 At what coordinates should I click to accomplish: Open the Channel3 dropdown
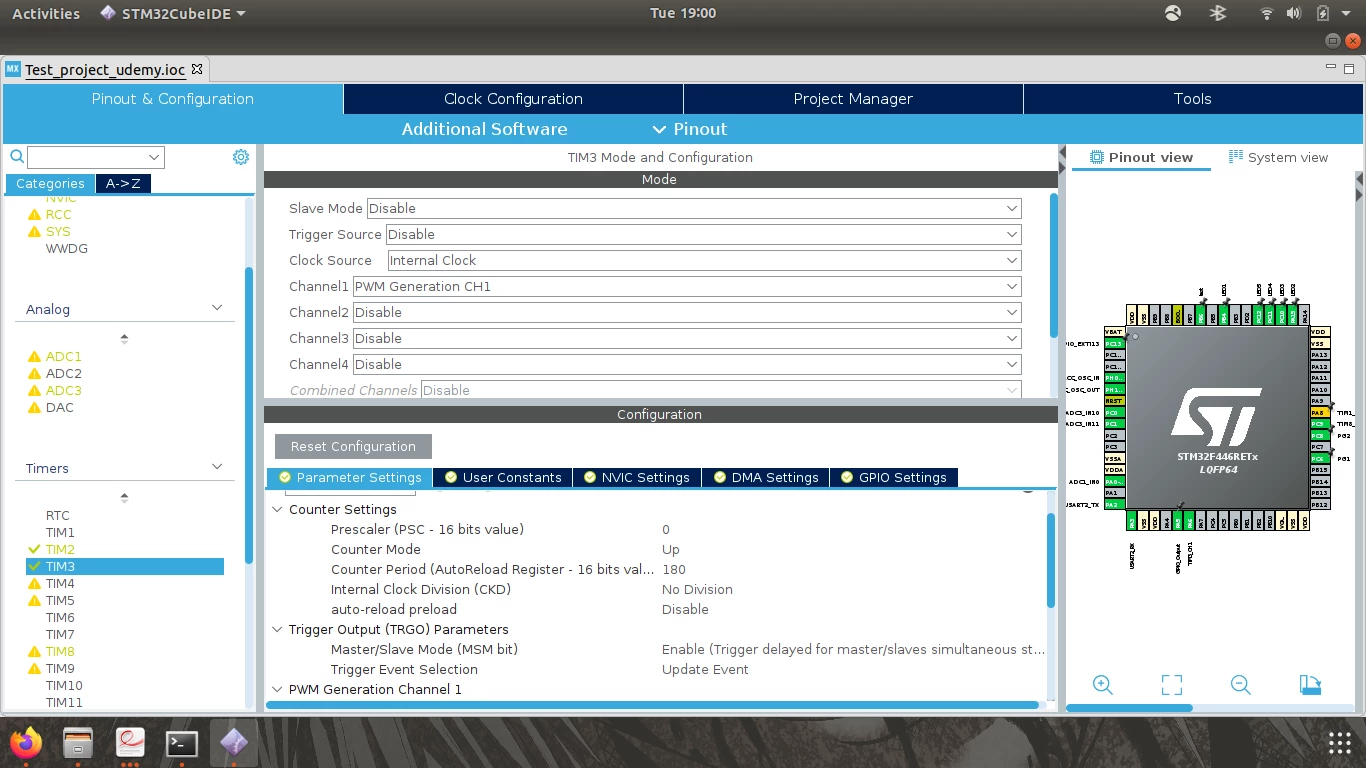(687, 338)
